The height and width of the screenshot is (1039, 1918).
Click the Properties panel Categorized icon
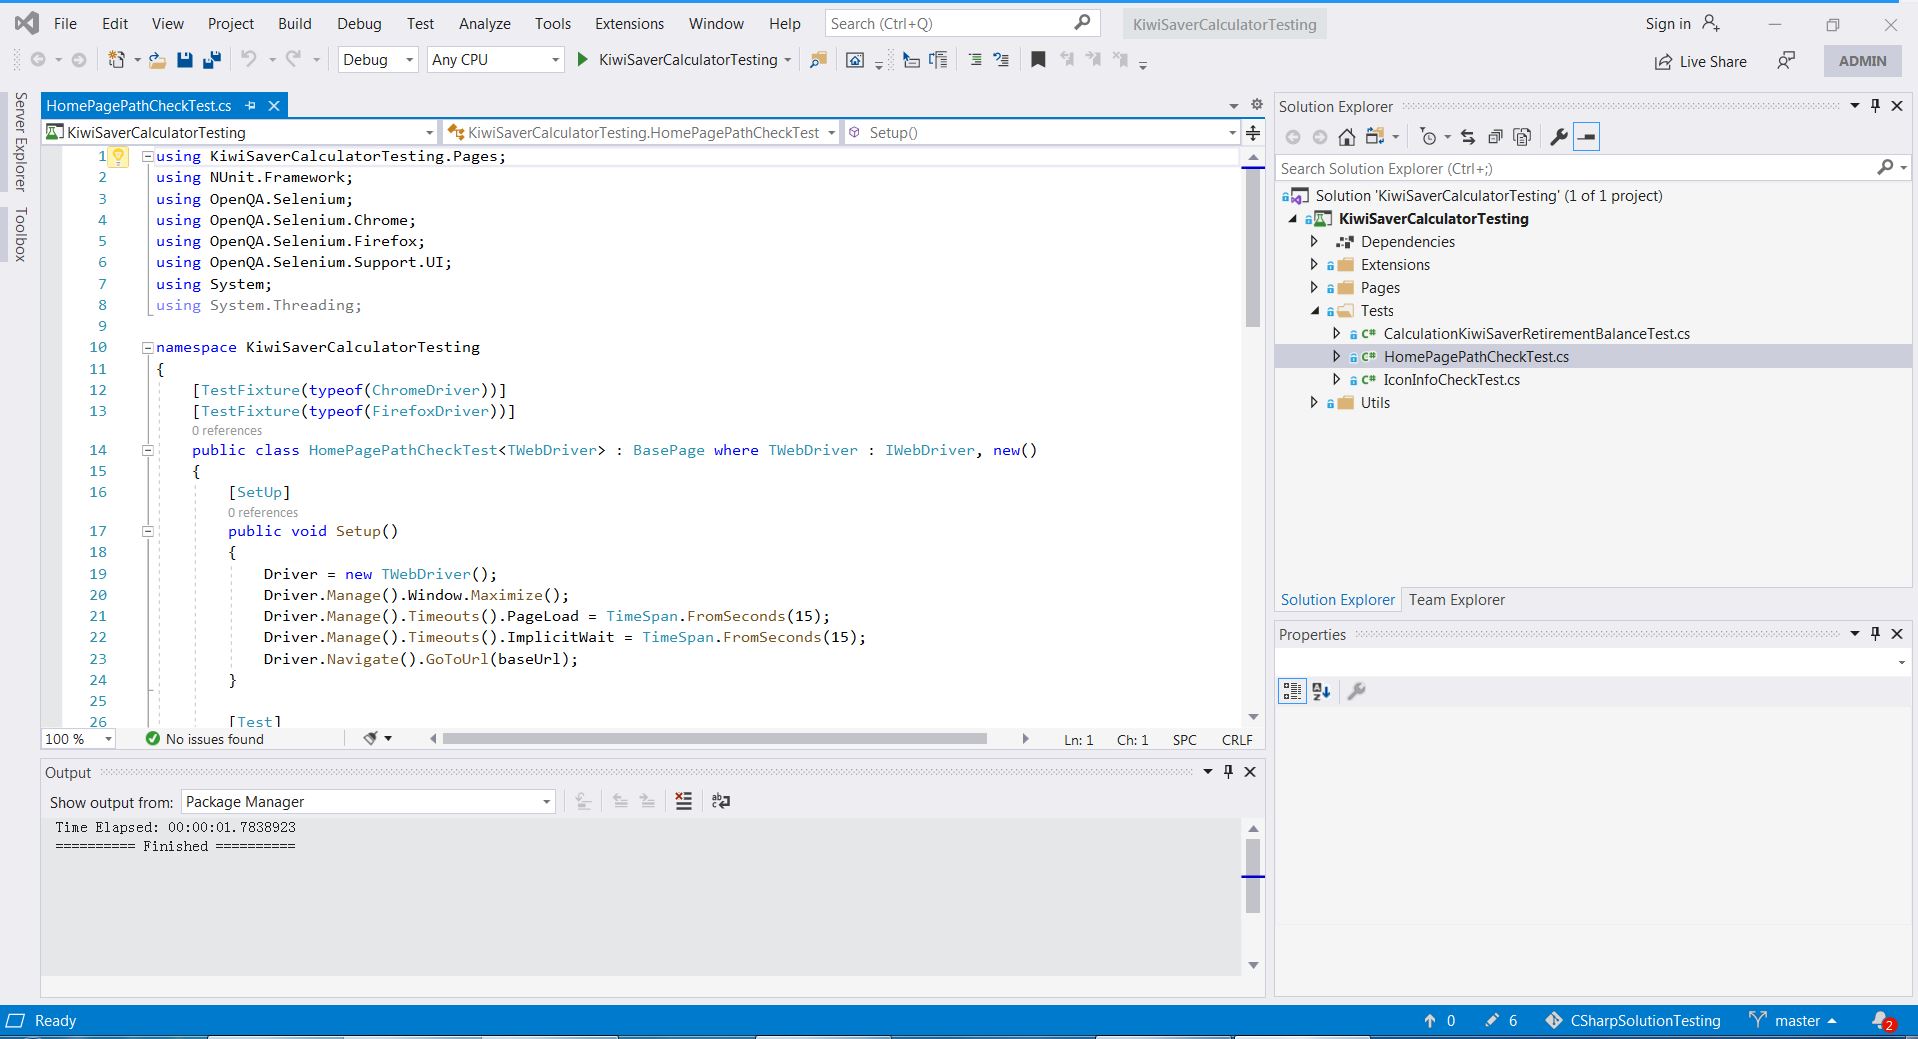point(1293,691)
